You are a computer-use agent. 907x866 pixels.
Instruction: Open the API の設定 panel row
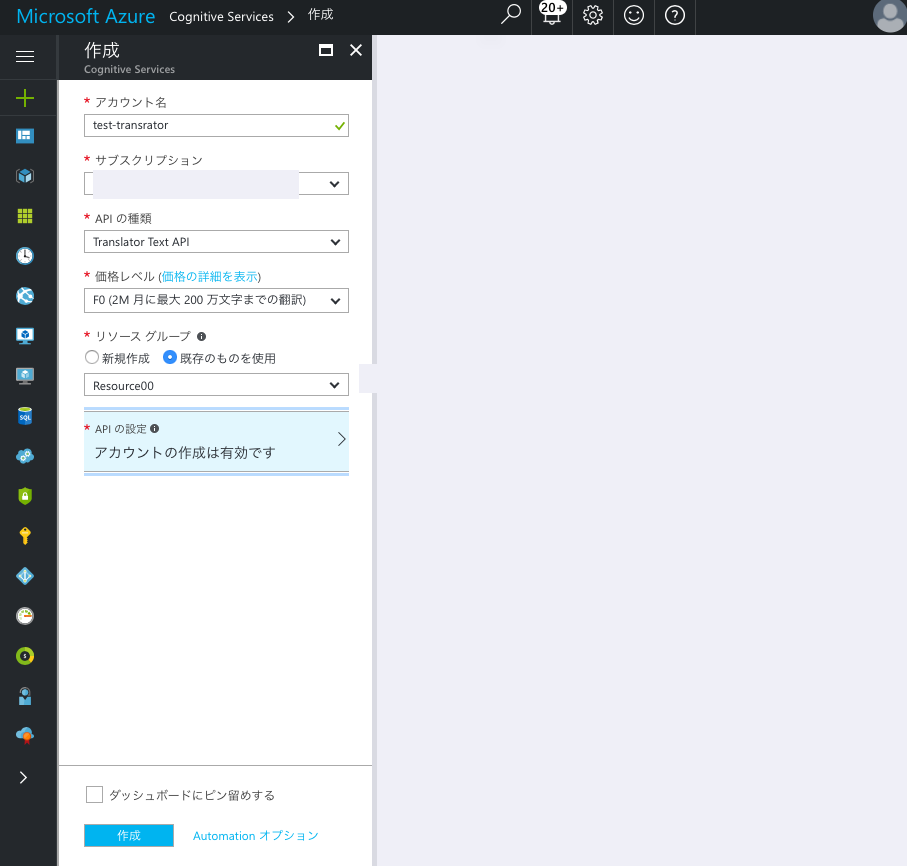[x=216, y=441]
